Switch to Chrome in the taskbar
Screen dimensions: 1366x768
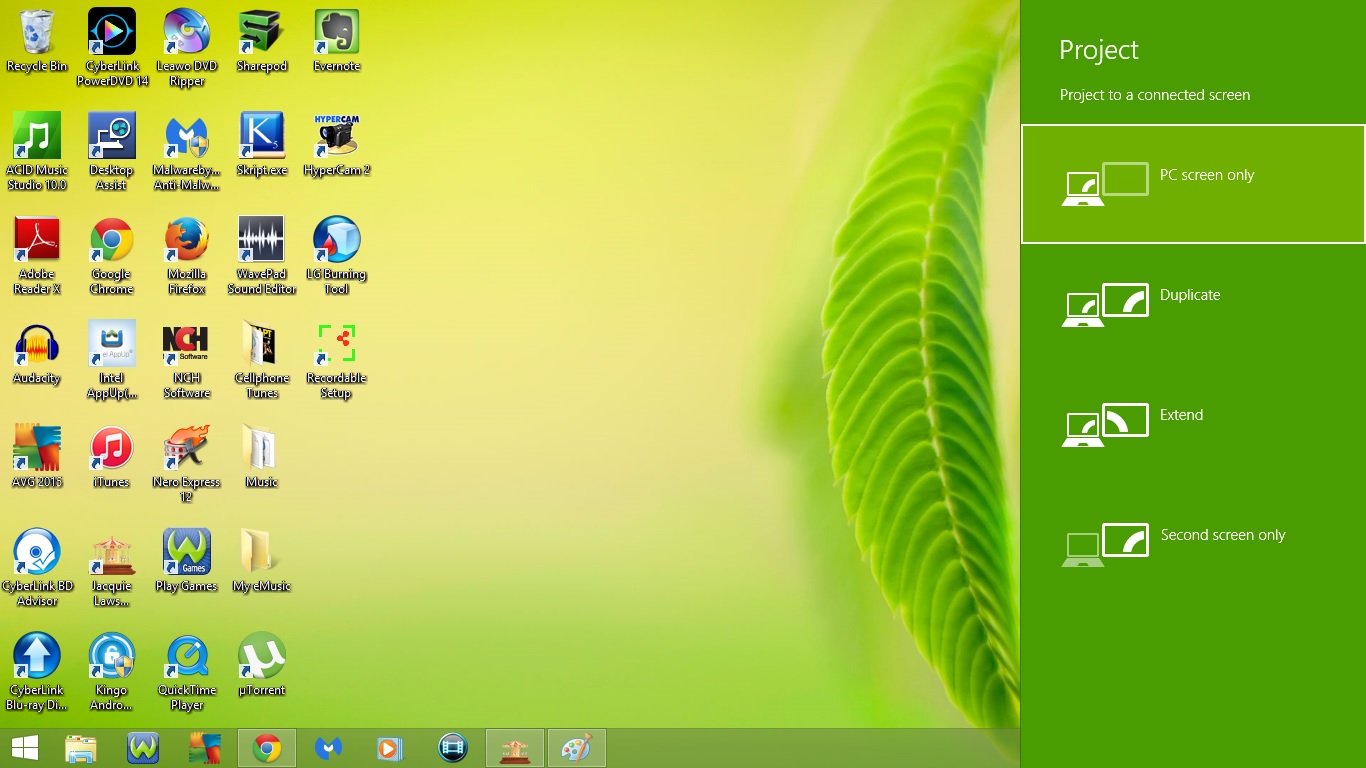point(267,748)
